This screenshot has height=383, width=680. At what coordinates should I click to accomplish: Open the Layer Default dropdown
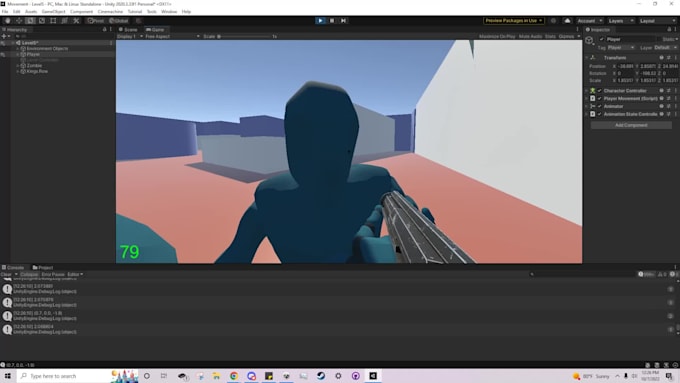point(665,48)
